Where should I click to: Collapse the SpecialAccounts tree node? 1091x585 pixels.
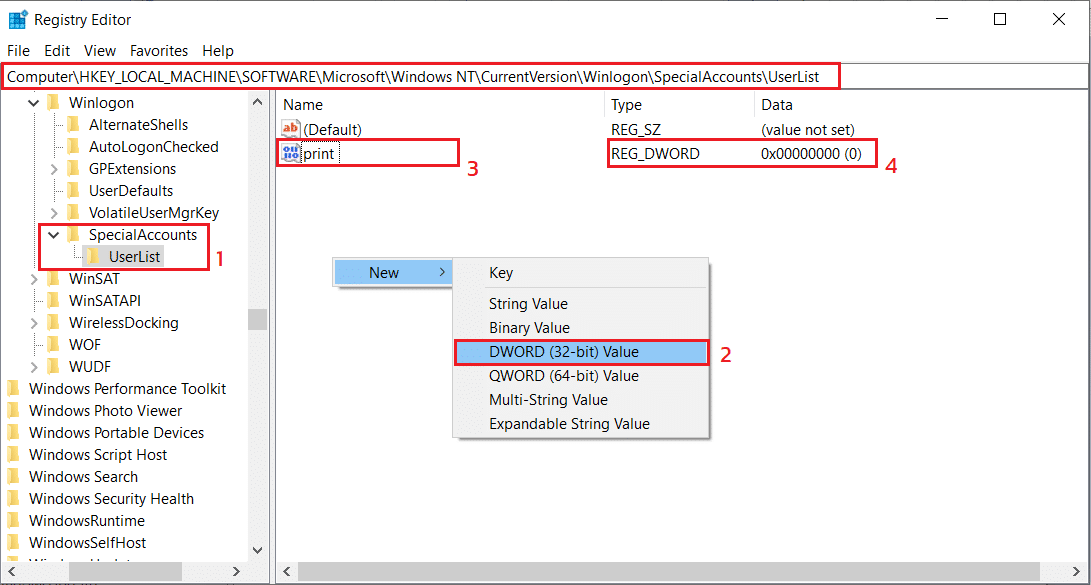point(54,235)
